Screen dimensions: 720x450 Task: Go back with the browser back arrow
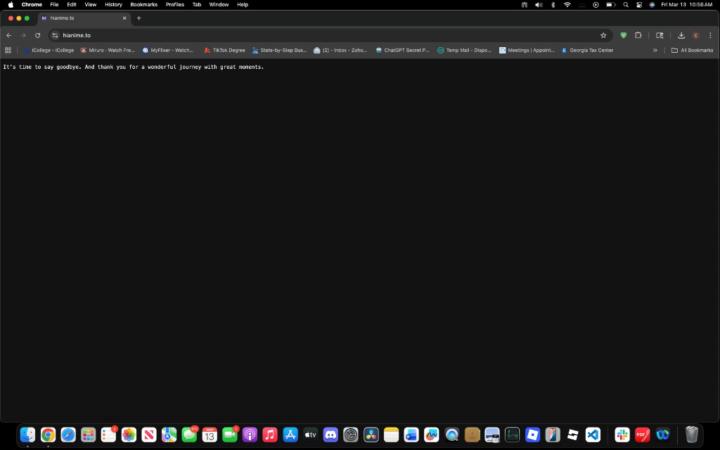coord(9,35)
